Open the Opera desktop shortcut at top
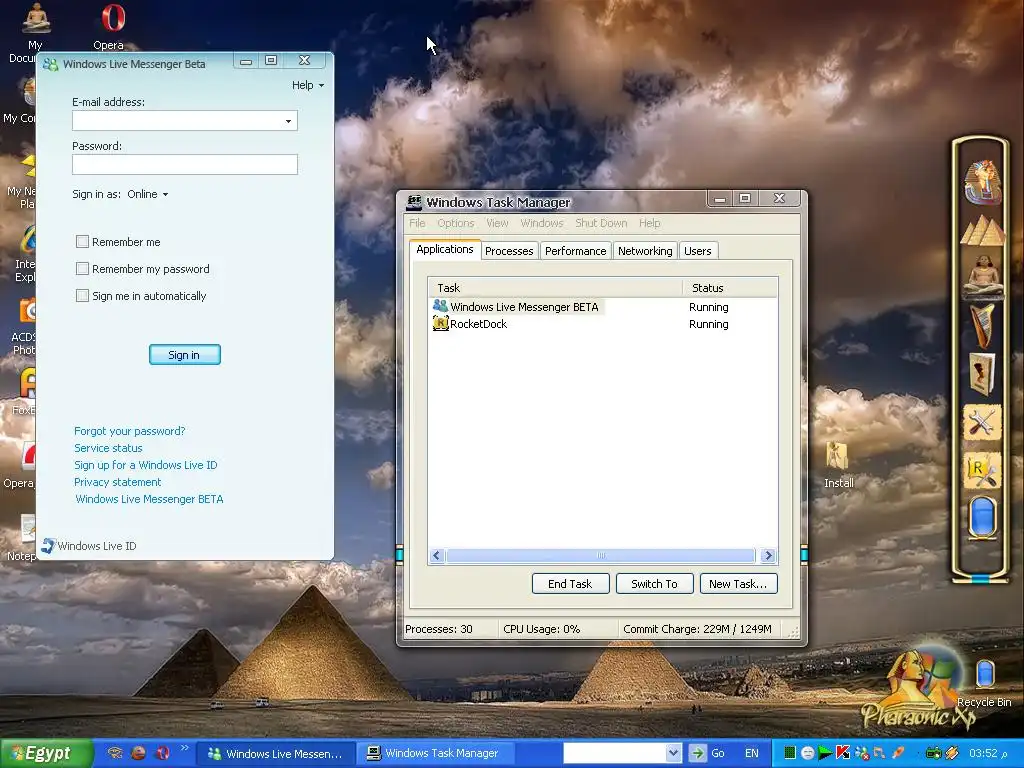 (x=110, y=26)
